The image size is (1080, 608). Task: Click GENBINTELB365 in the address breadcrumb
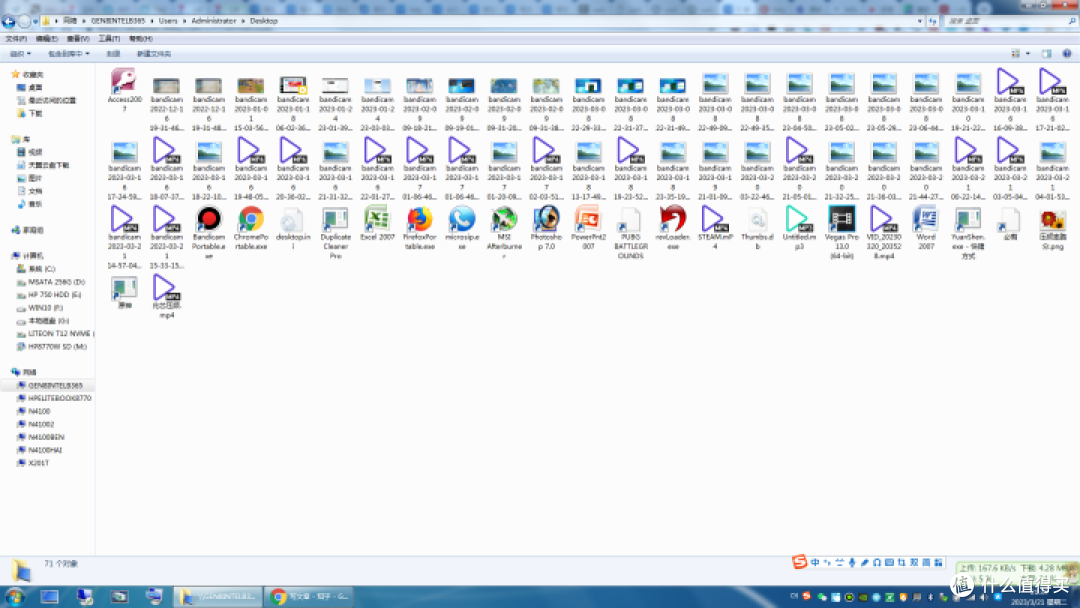tap(118, 21)
